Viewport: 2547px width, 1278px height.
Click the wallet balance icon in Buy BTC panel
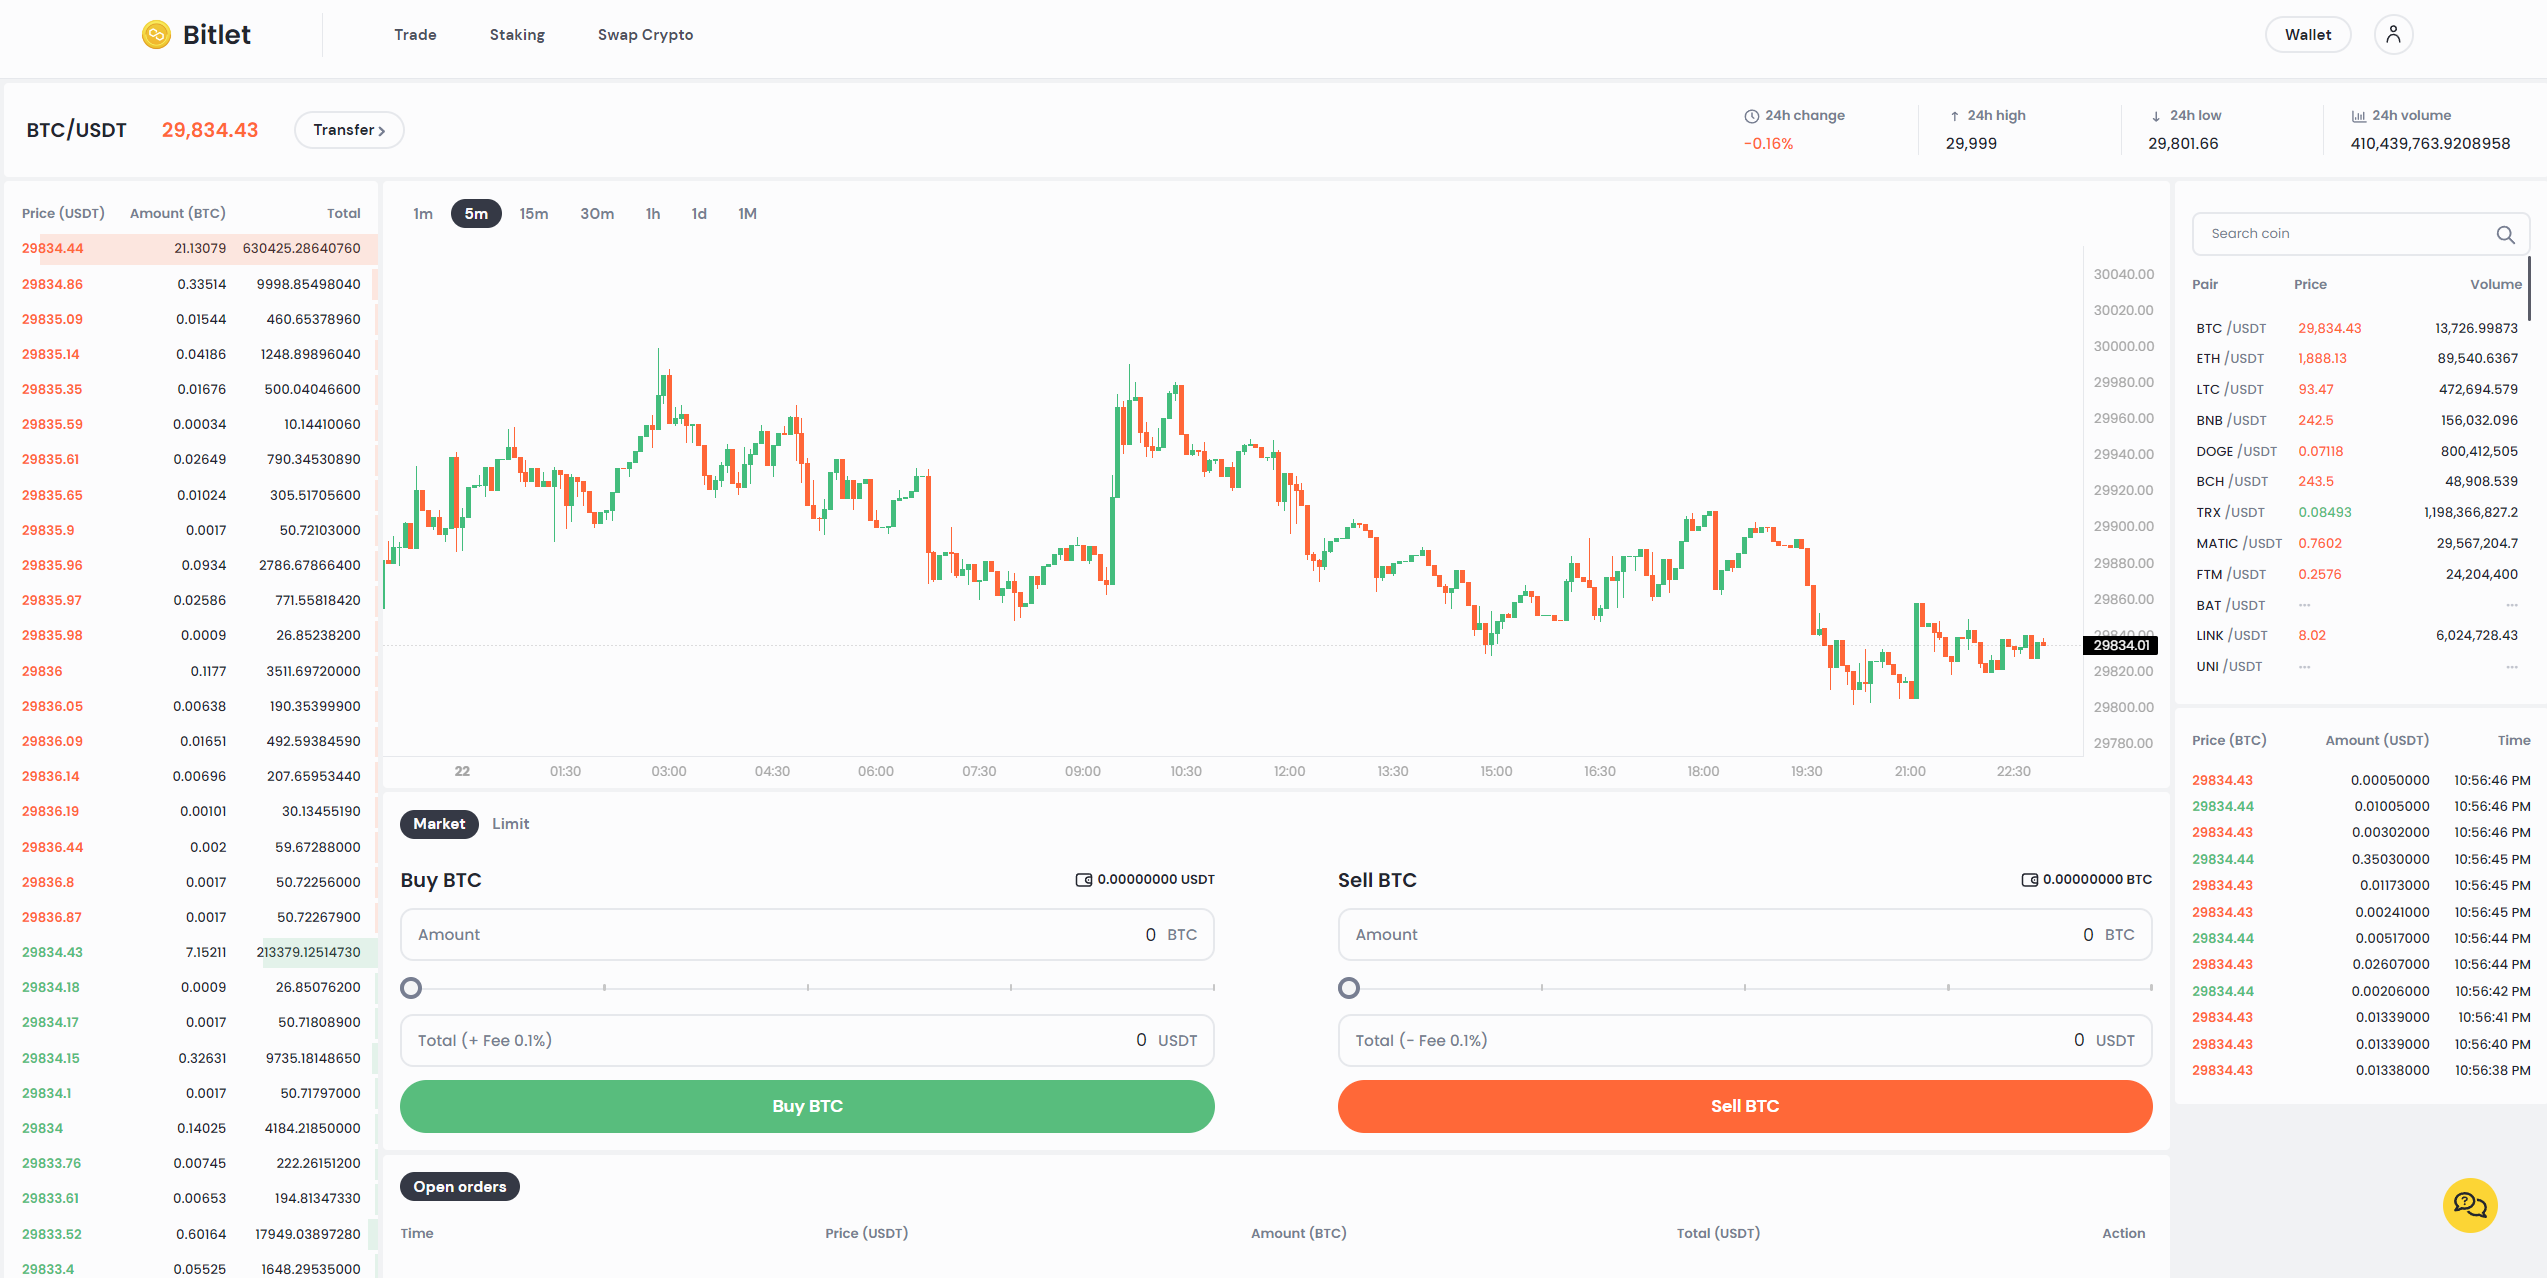(1083, 879)
